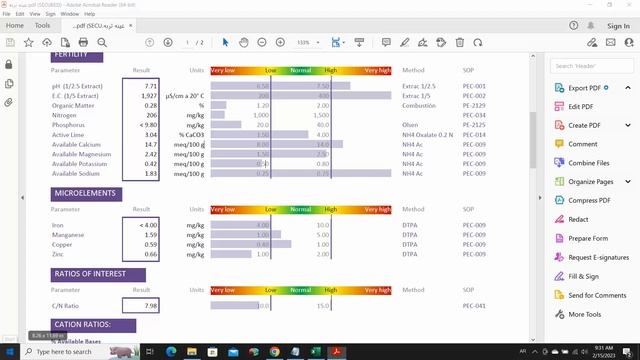The height and width of the screenshot is (360, 640).
Task: Open the zoom level dropdown
Action: [318, 42]
